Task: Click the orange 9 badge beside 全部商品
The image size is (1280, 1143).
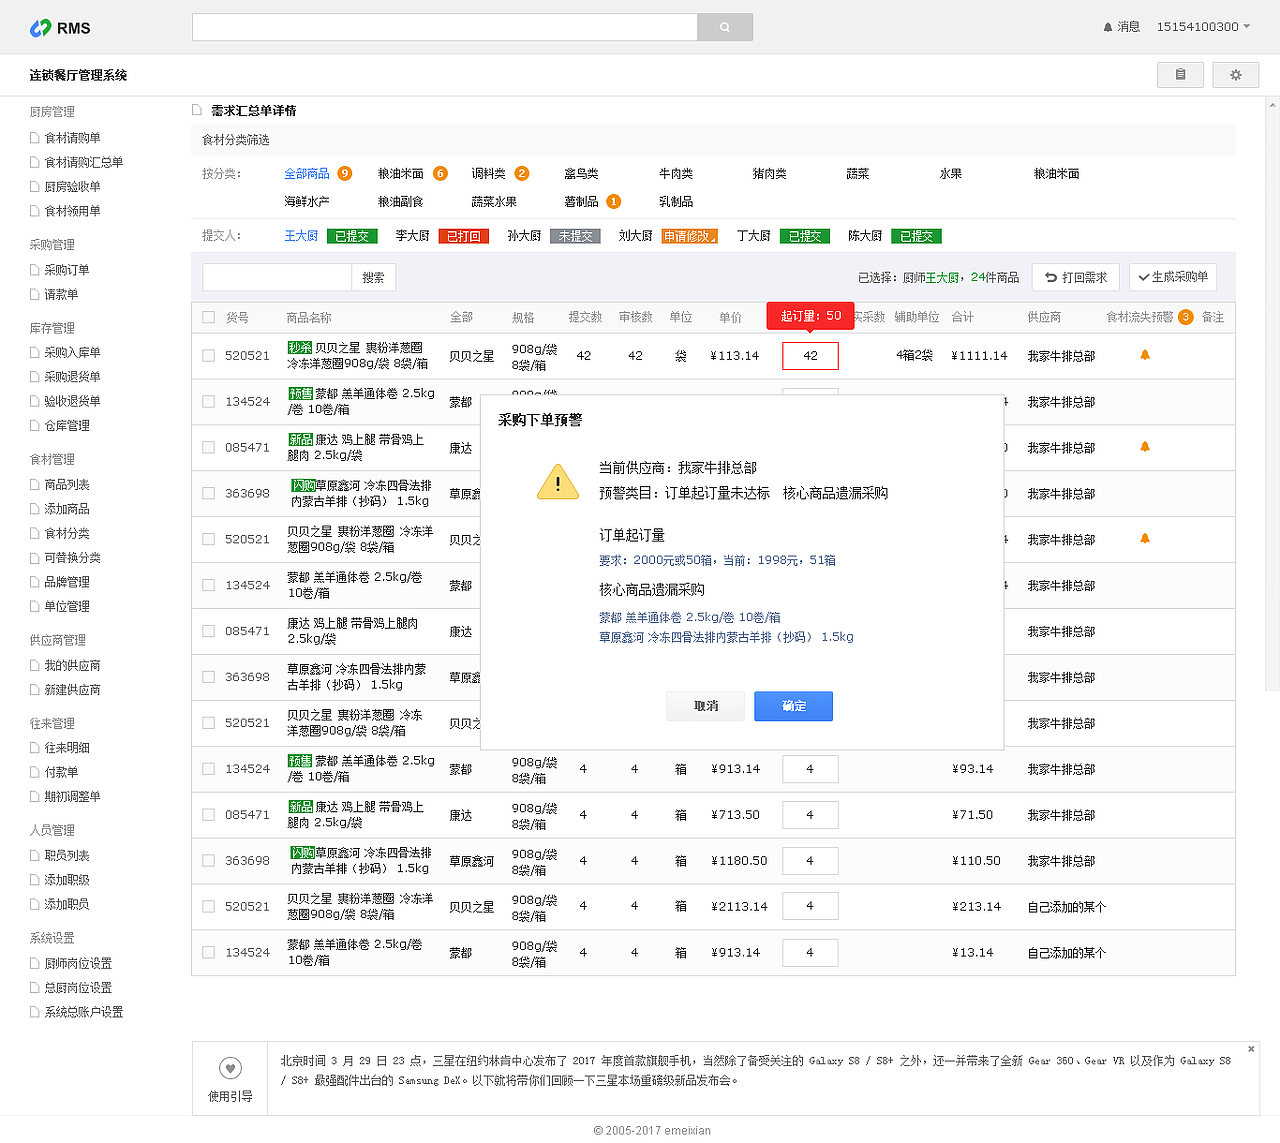Action: [x=345, y=173]
